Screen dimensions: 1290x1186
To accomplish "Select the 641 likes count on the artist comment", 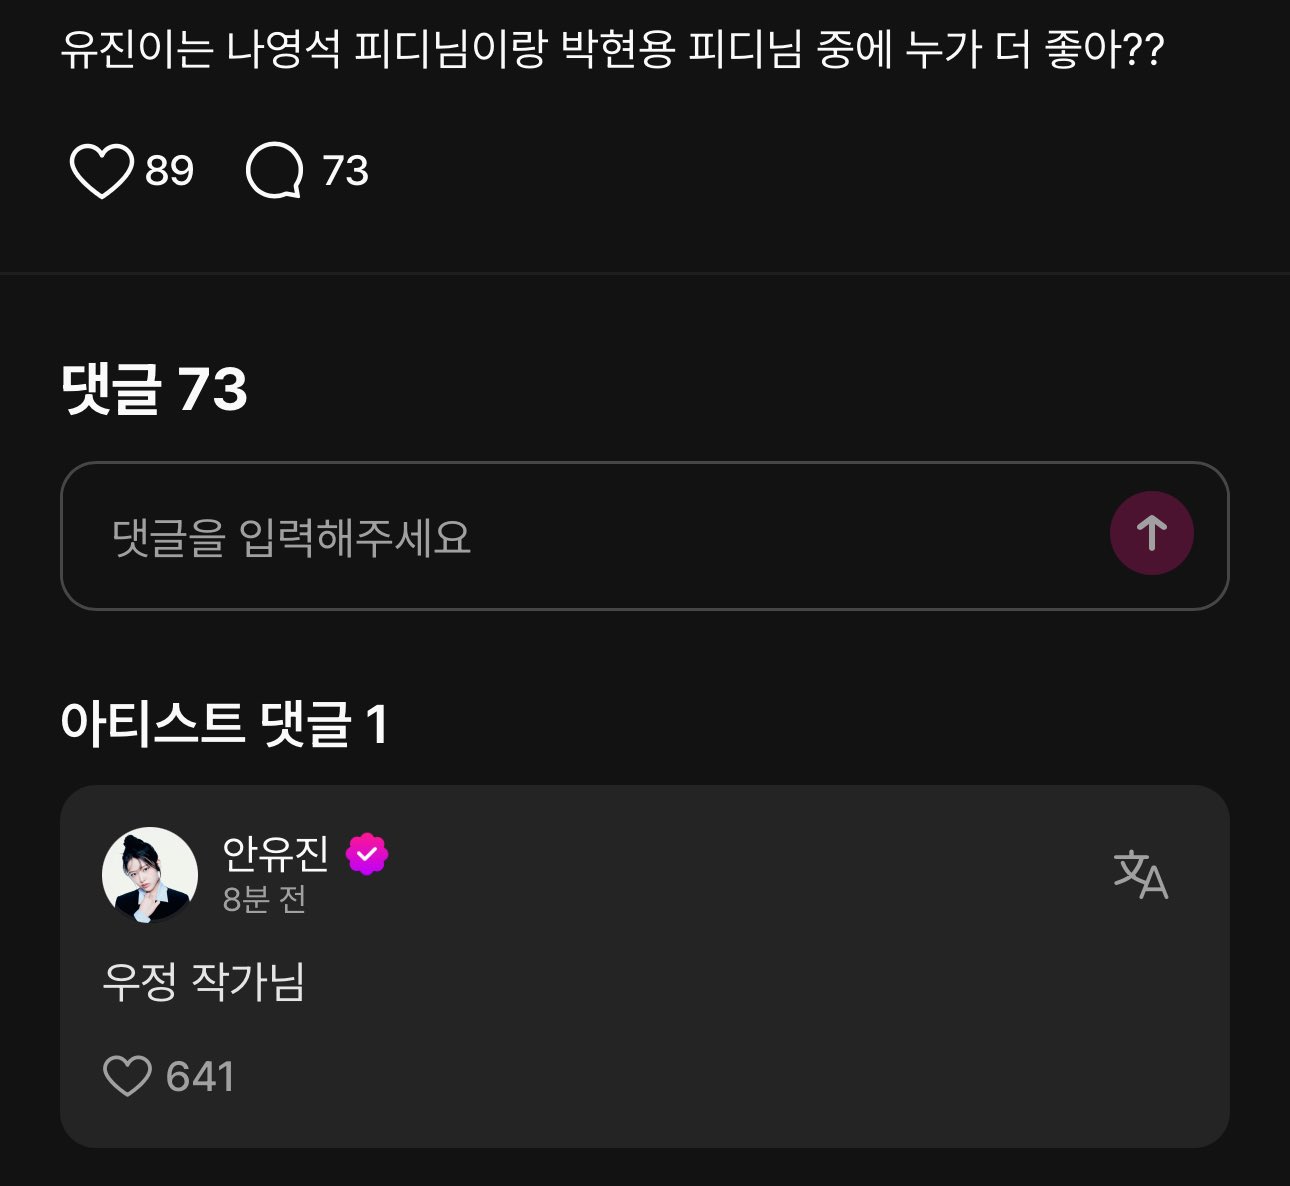I will coord(200,1077).
